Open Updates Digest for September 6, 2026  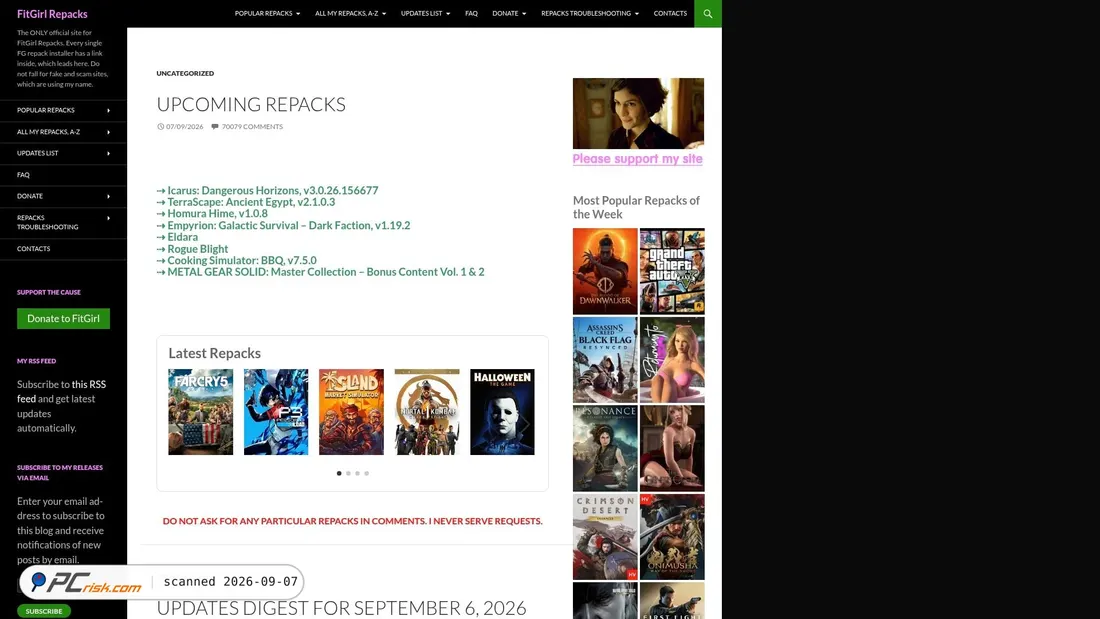point(341,608)
